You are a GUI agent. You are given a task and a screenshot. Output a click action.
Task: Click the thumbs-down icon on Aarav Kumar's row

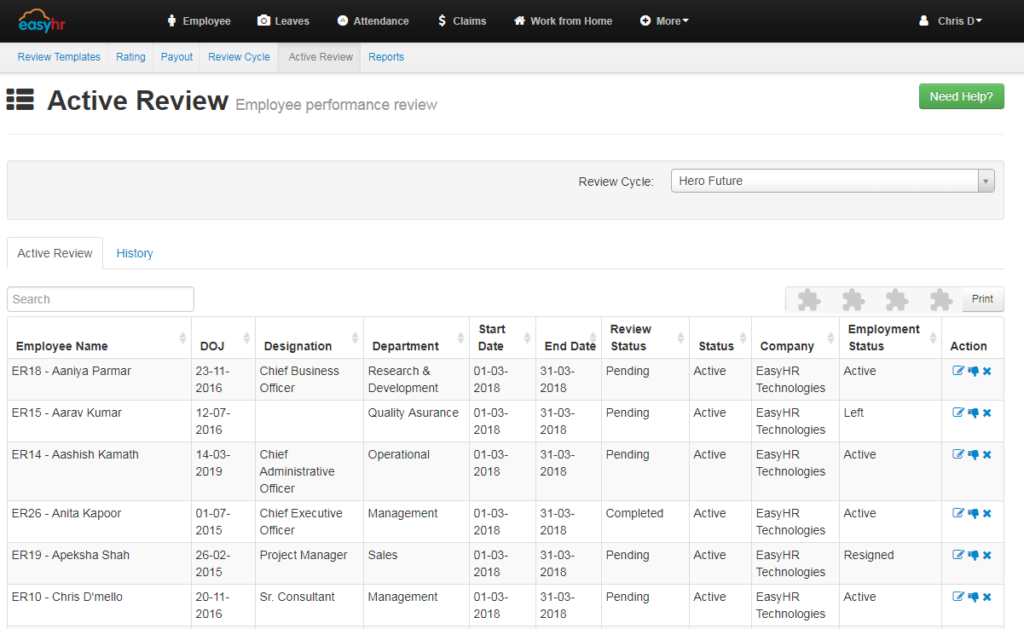[x=972, y=413]
